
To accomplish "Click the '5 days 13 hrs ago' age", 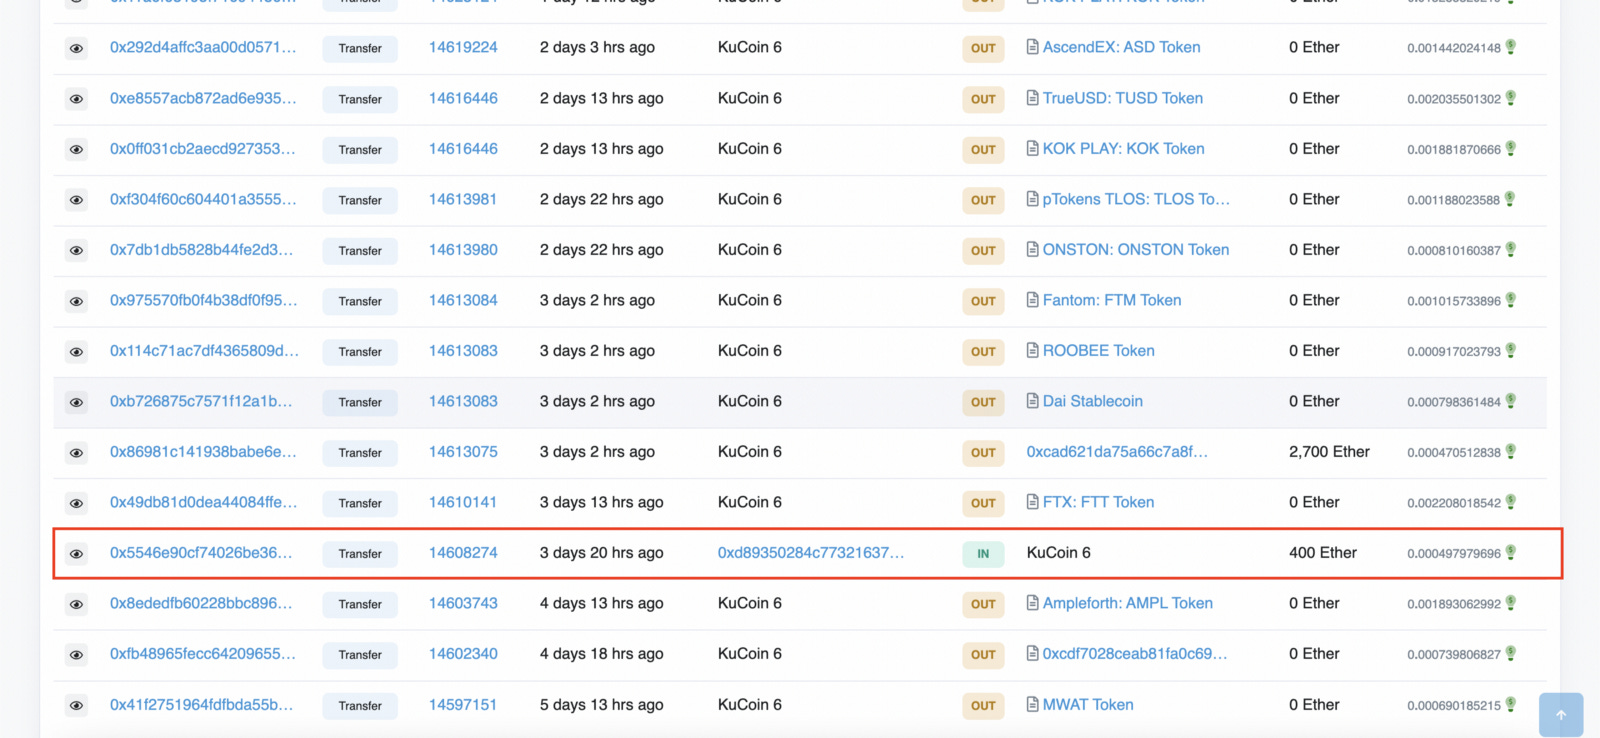I will (601, 705).
